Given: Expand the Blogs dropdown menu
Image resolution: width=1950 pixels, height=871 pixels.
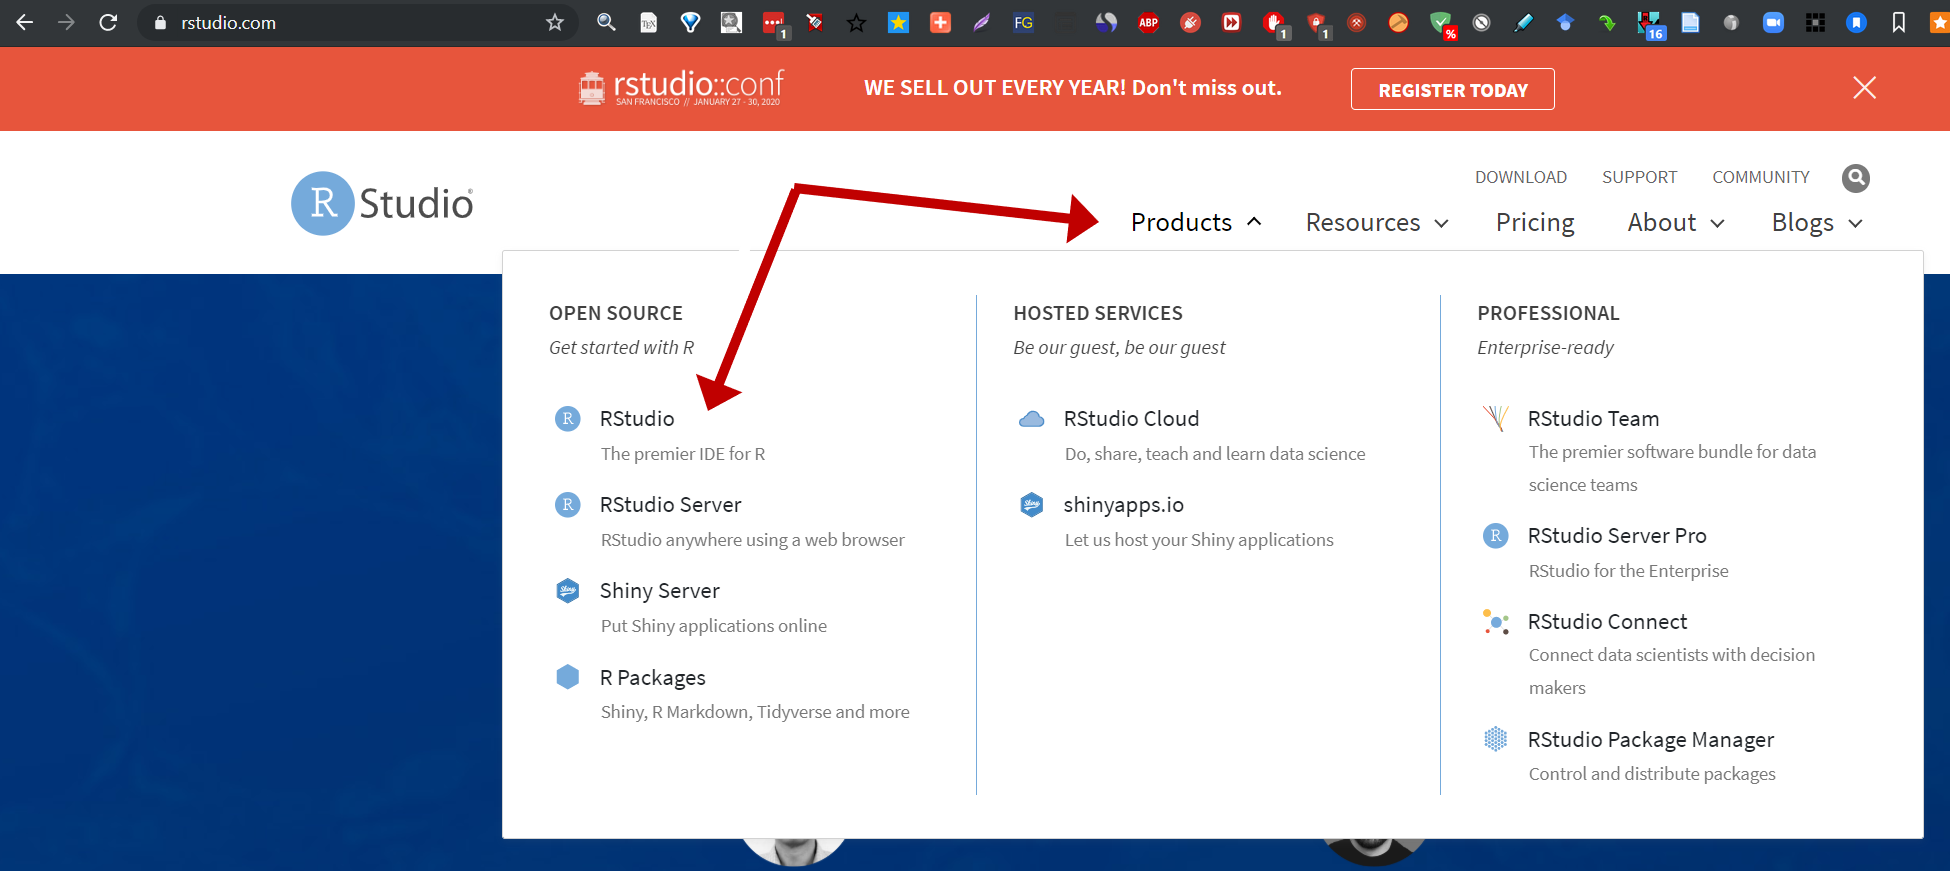Looking at the screenshot, I should pos(1817,222).
